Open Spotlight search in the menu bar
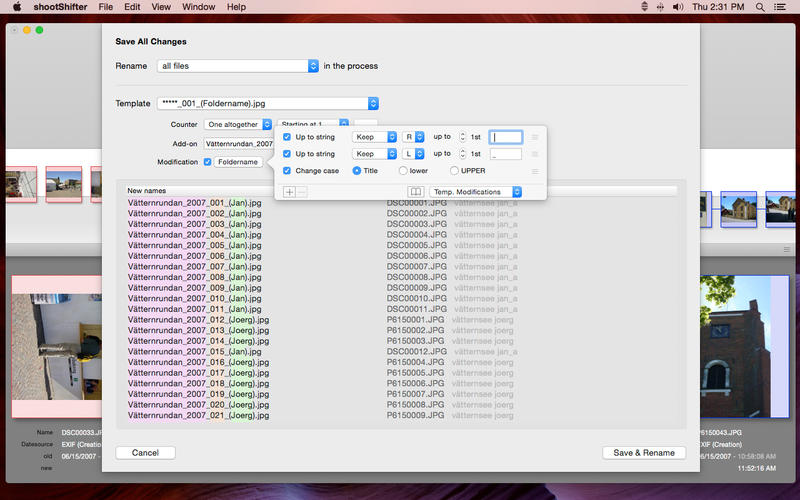Image resolution: width=800 pixels, height=500 pixels. pyautogui.click(x=761, y=7)
